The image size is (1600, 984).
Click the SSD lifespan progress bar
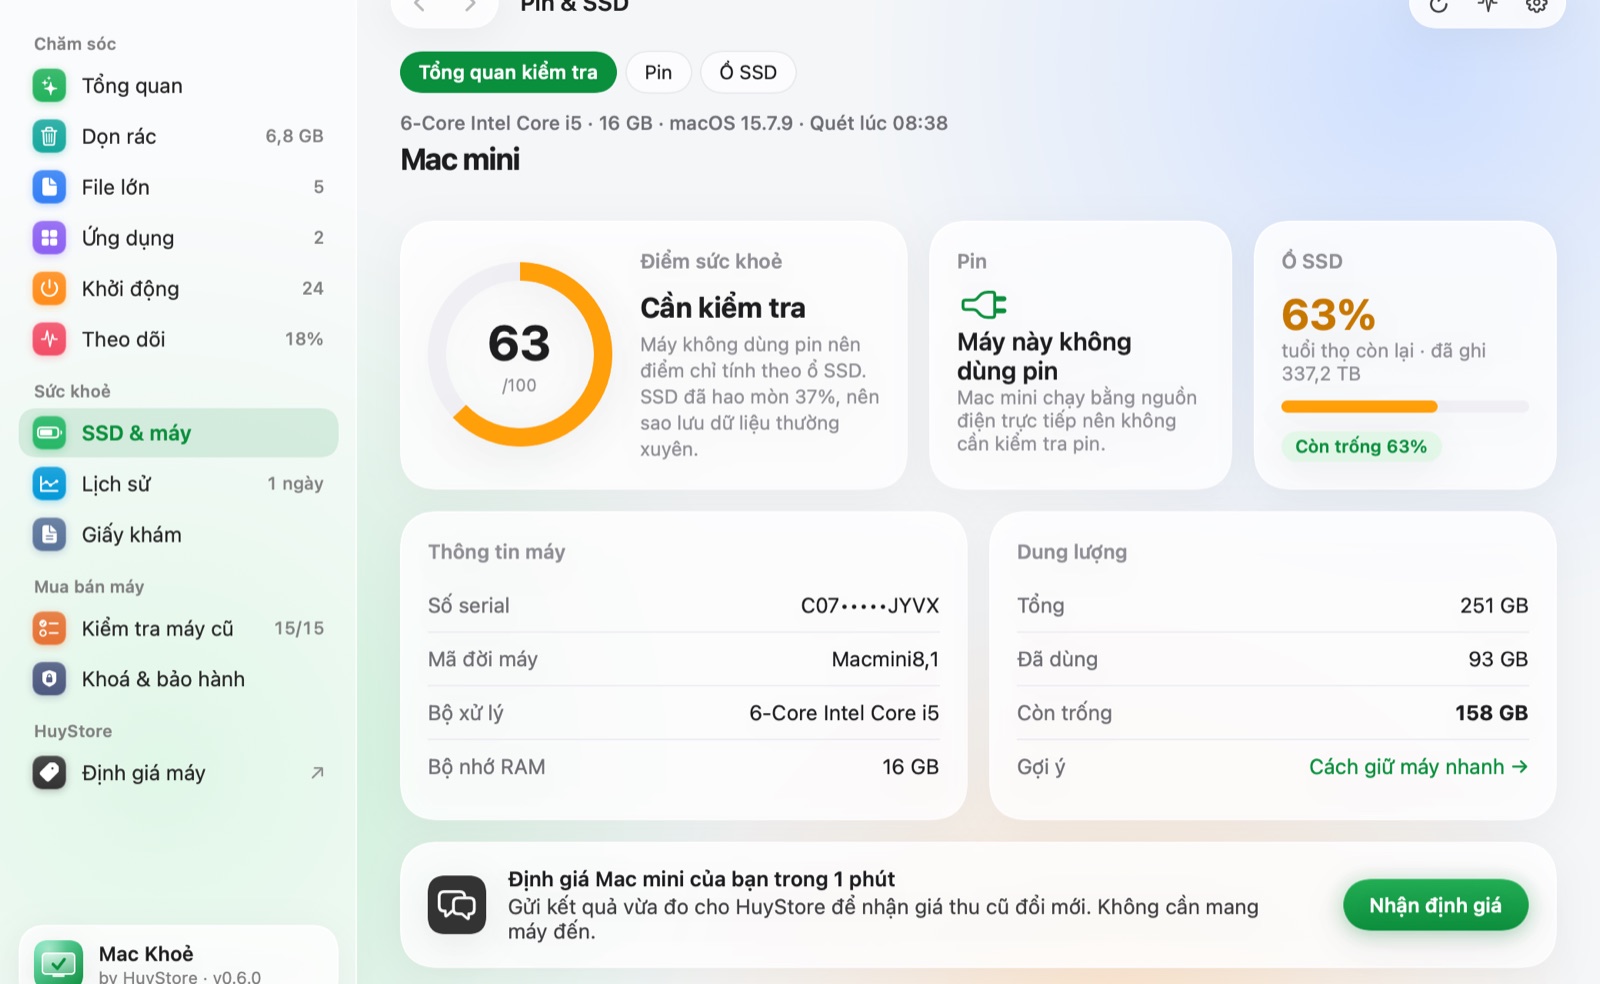click(1405, 407)
